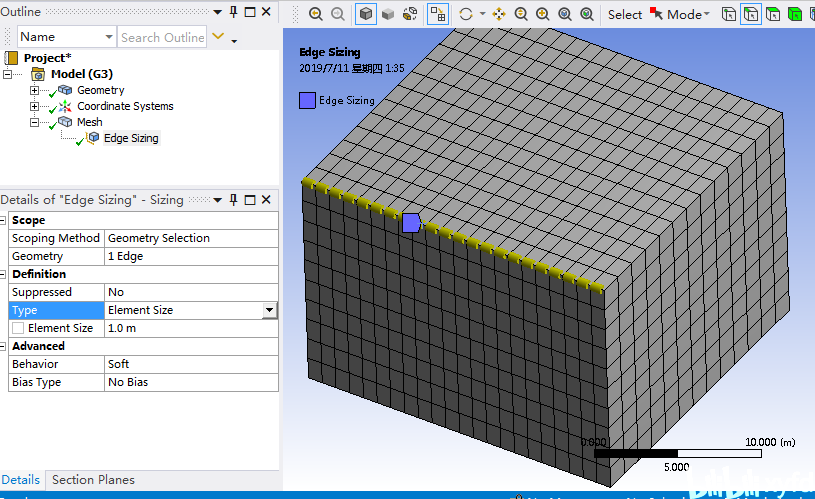Click Geometry field showing 1 Edge
This screenshot has width=815, height=499.
click(191, 256)
